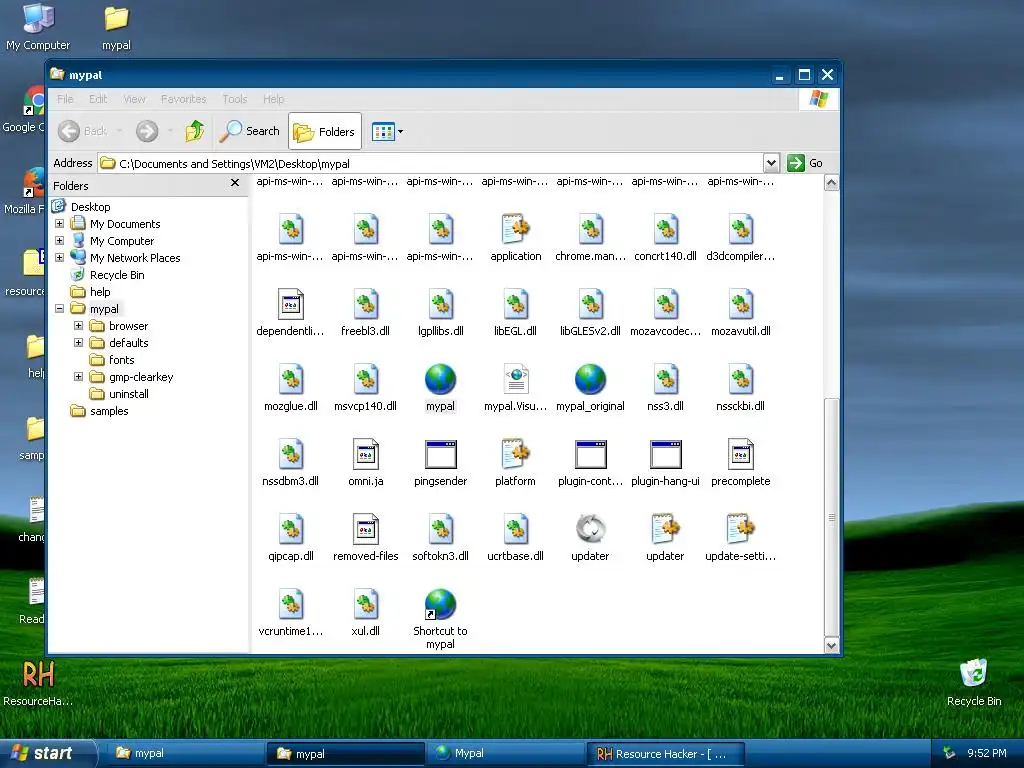
Task: Click the file list scroll down arrow
Action: tap(831, 645)
